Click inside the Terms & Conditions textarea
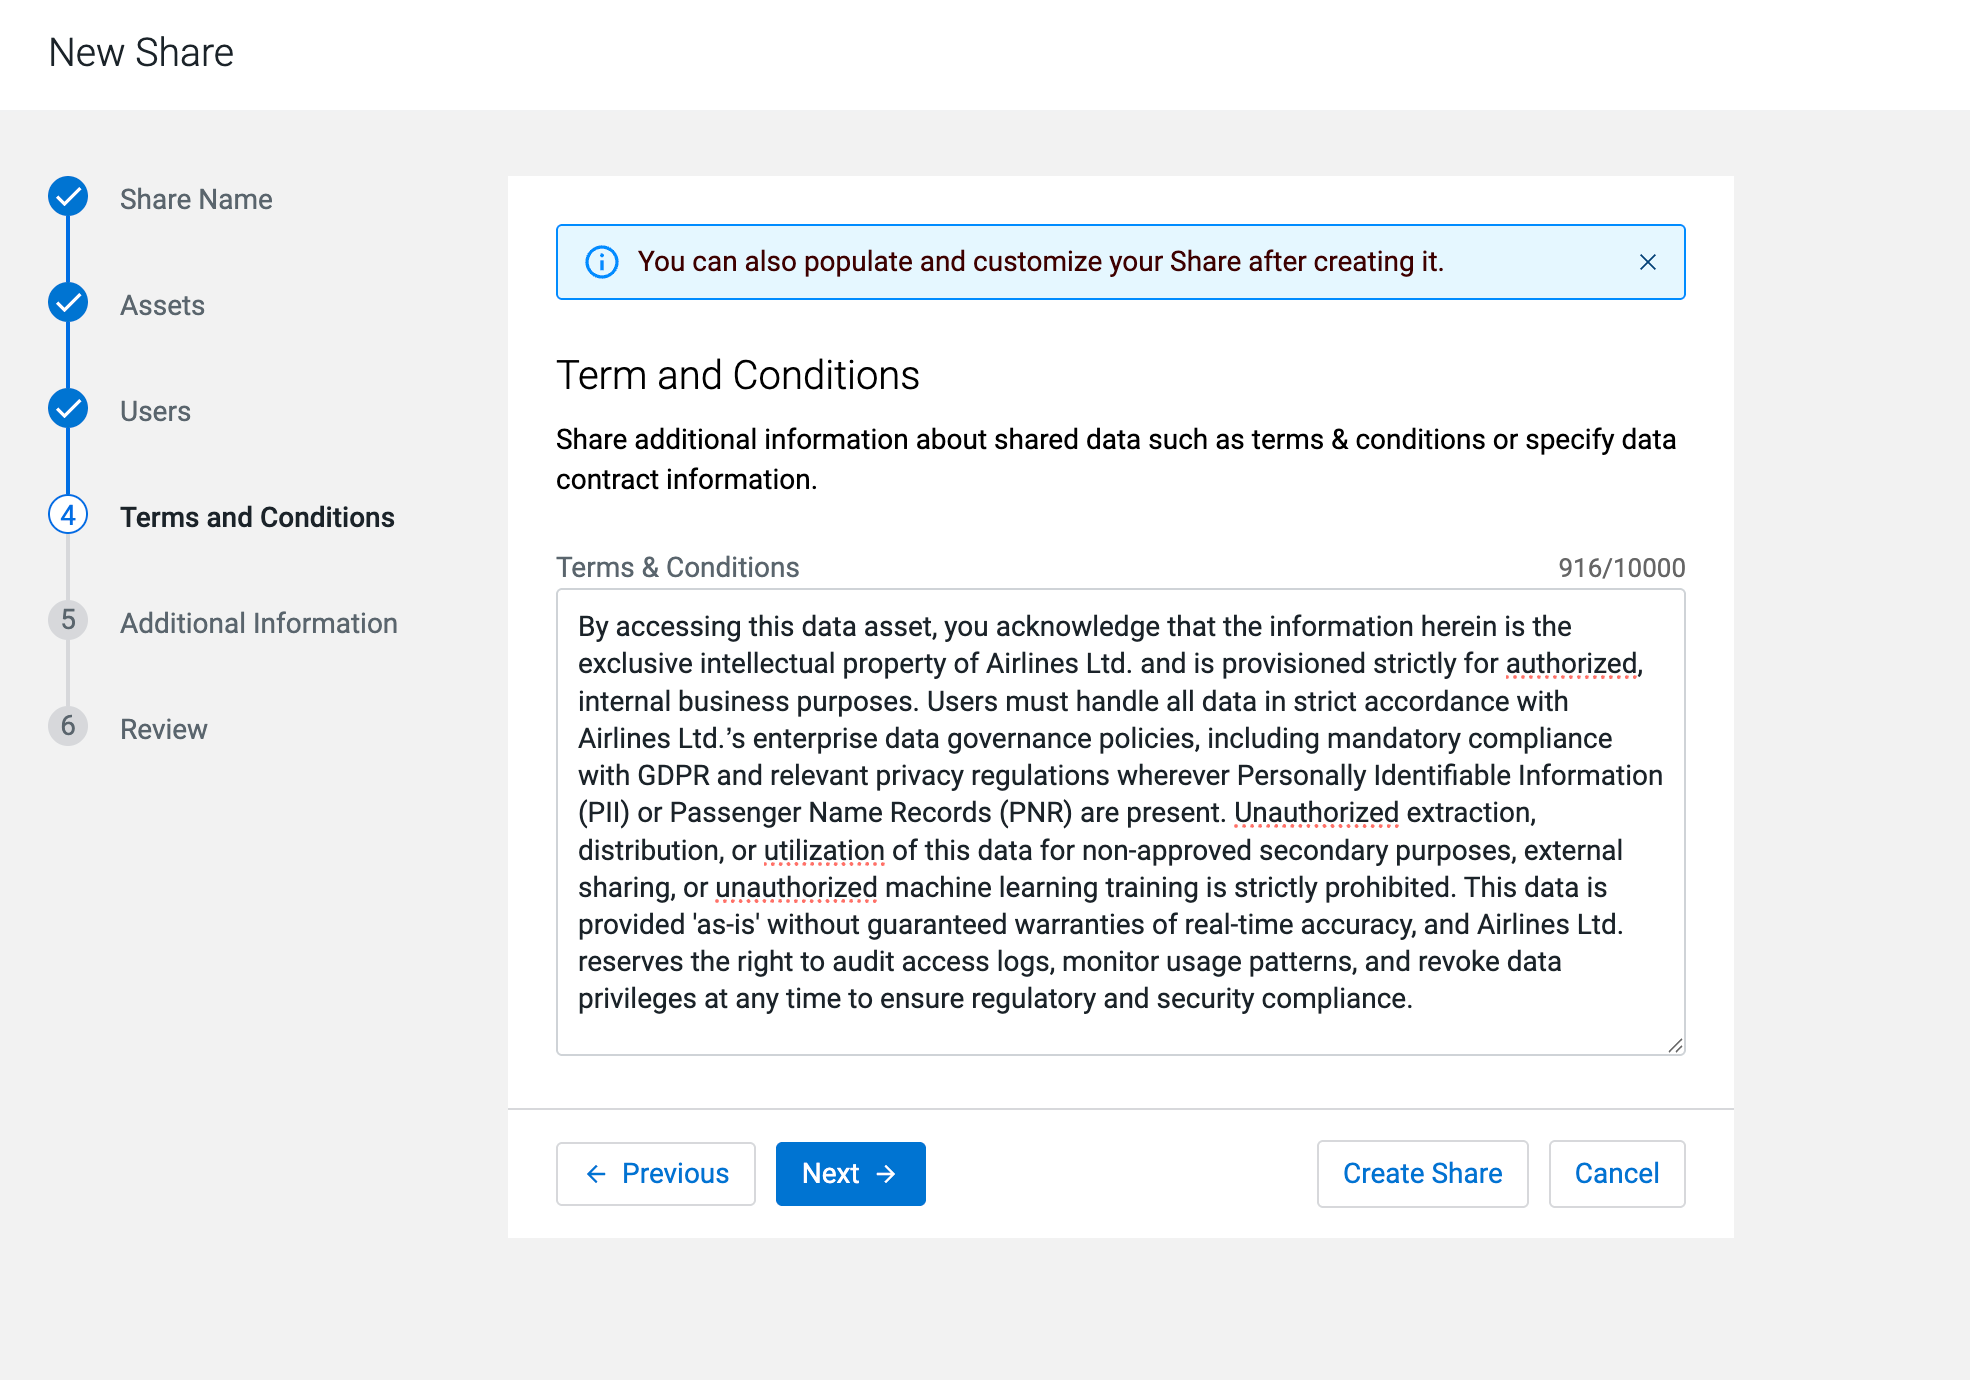The width and height of the screenshot is (1970, 1380). click(x=1120, y=820)
